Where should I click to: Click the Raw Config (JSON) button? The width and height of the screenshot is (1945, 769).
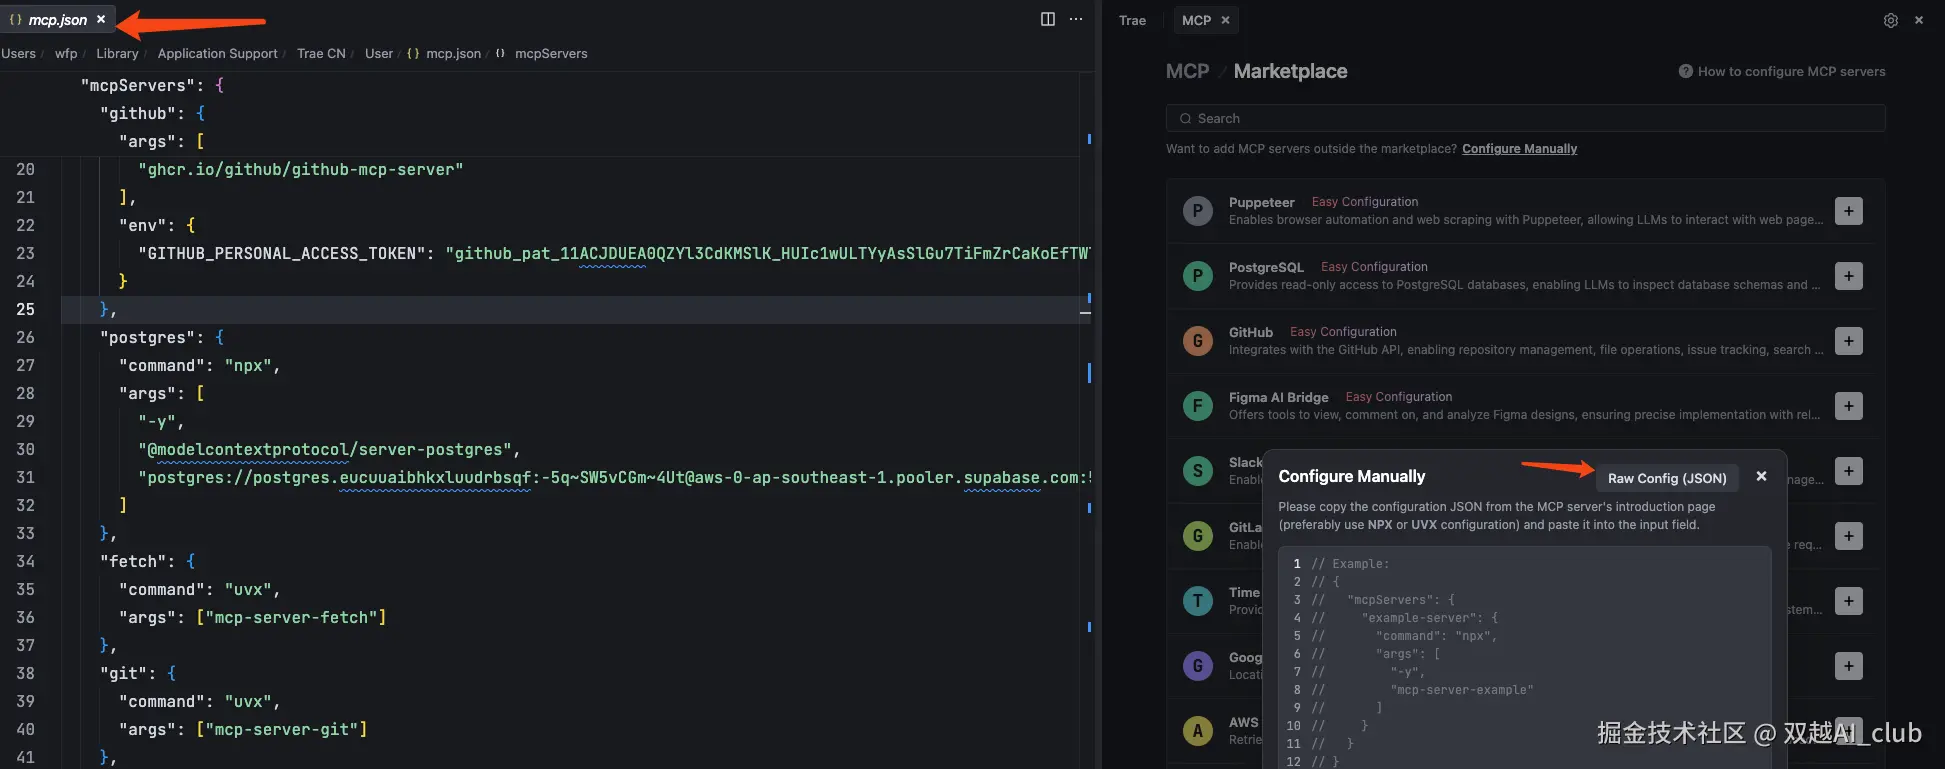pyautogui.click(x=1667, y=478)
